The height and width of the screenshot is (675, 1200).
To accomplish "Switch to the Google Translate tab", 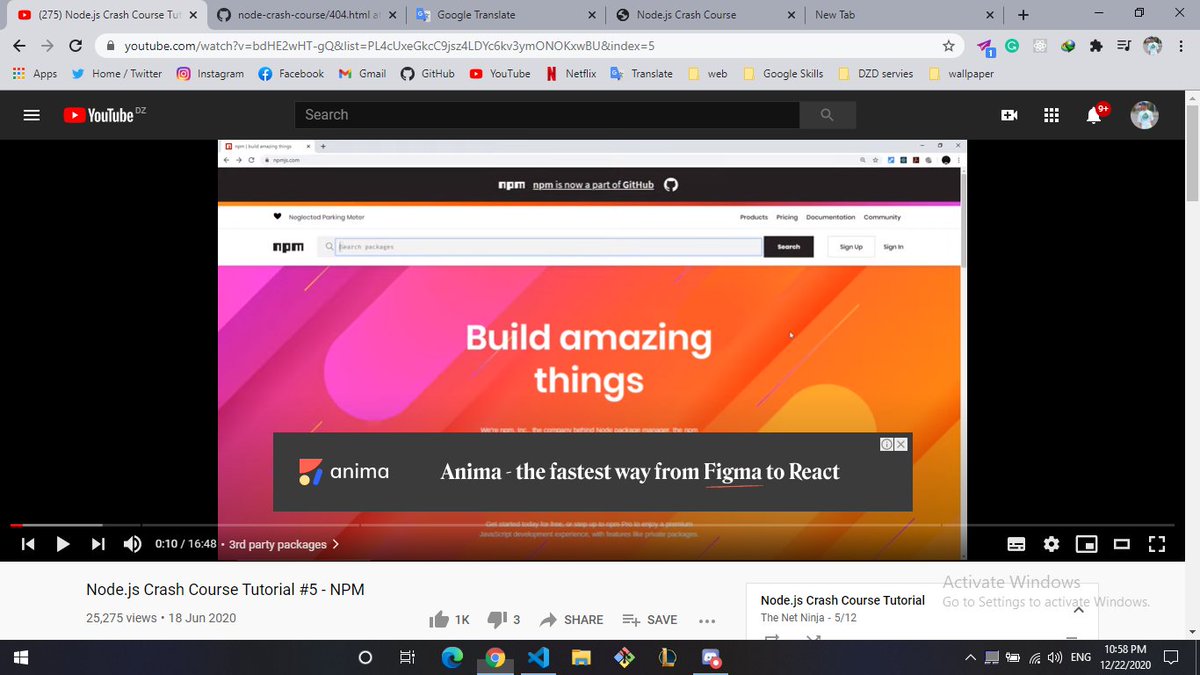I will [x=505, y=15].
